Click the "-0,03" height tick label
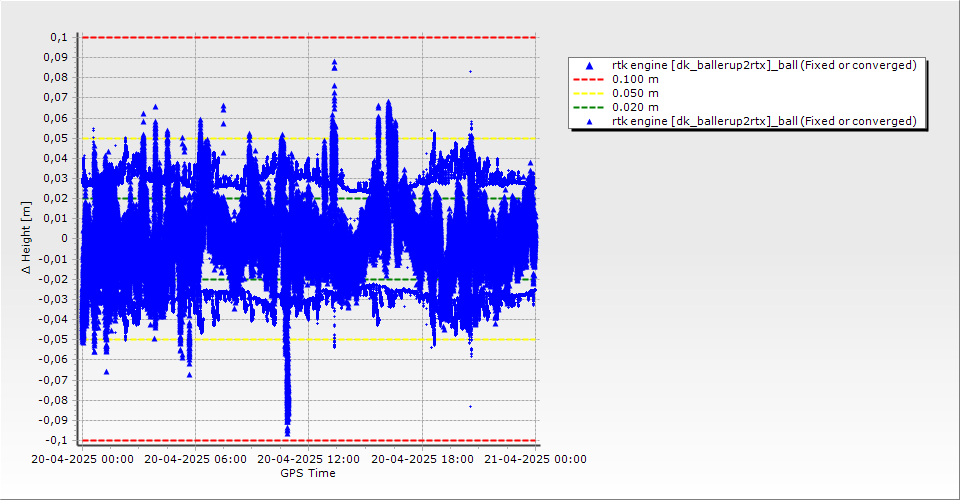Image resolution: width=960 pixels, height=500 pixels. pos(54,299)
